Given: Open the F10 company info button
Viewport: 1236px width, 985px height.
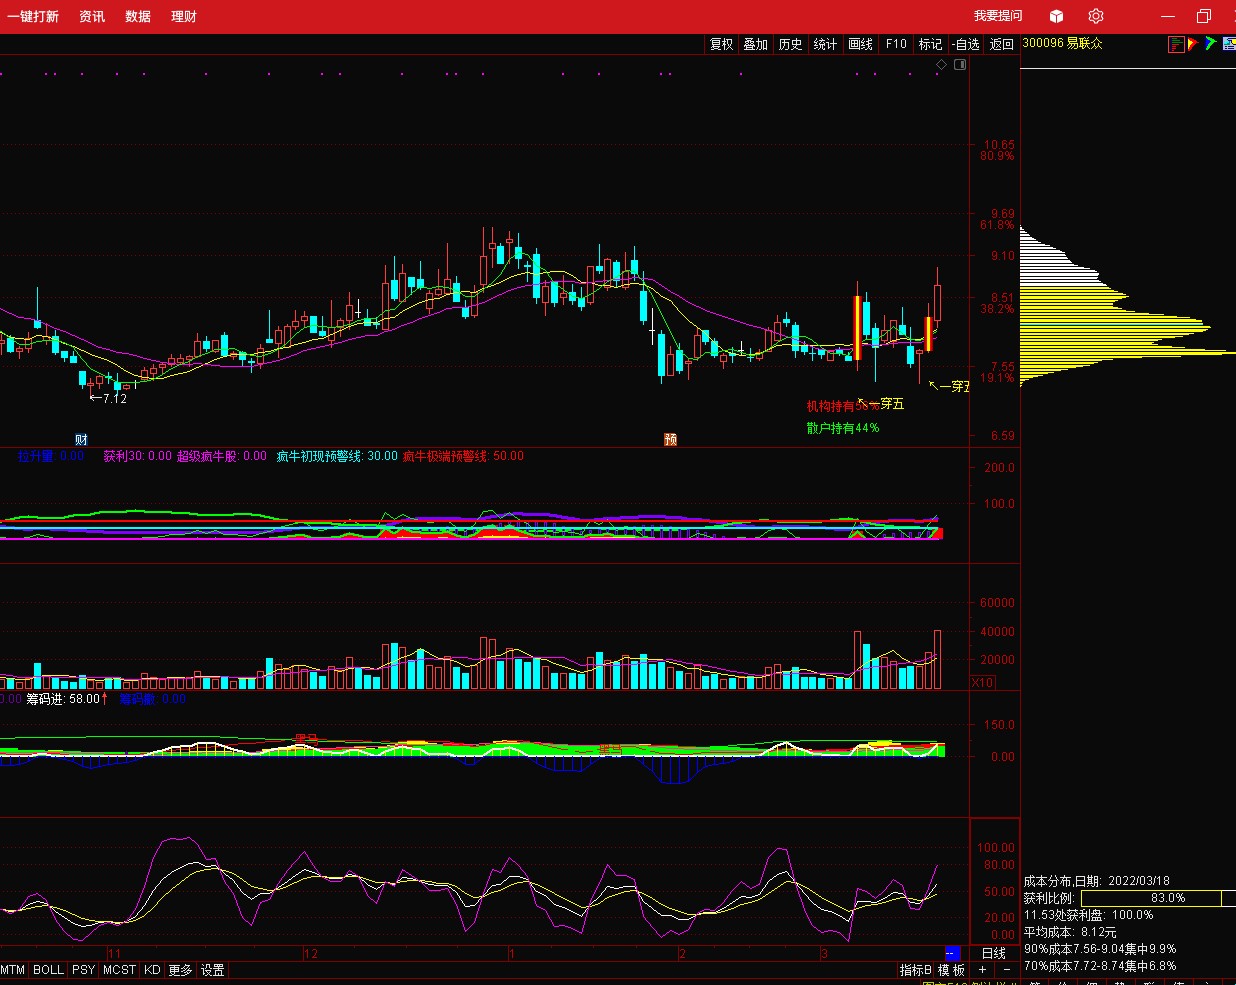Looking at the screenshot, I should coord(896,44).
